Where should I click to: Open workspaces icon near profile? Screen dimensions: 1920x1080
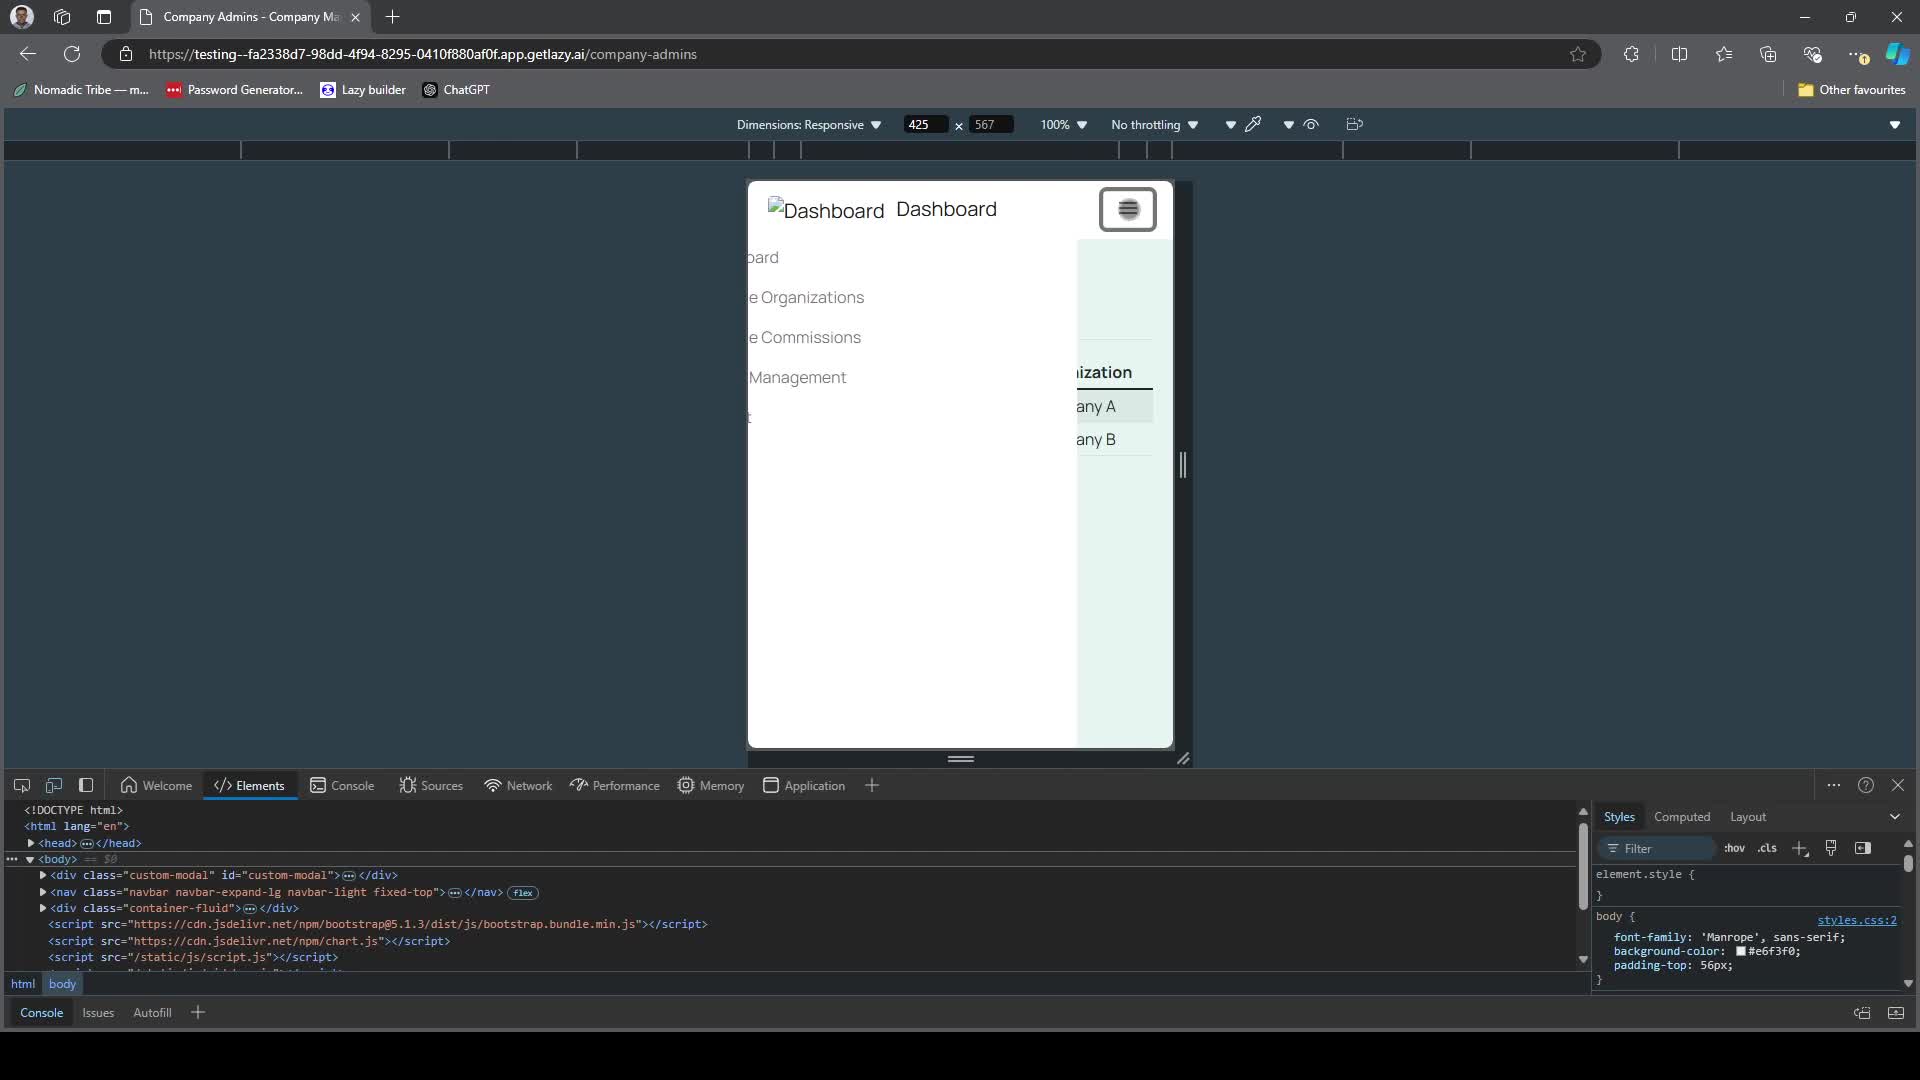point(62,17)
